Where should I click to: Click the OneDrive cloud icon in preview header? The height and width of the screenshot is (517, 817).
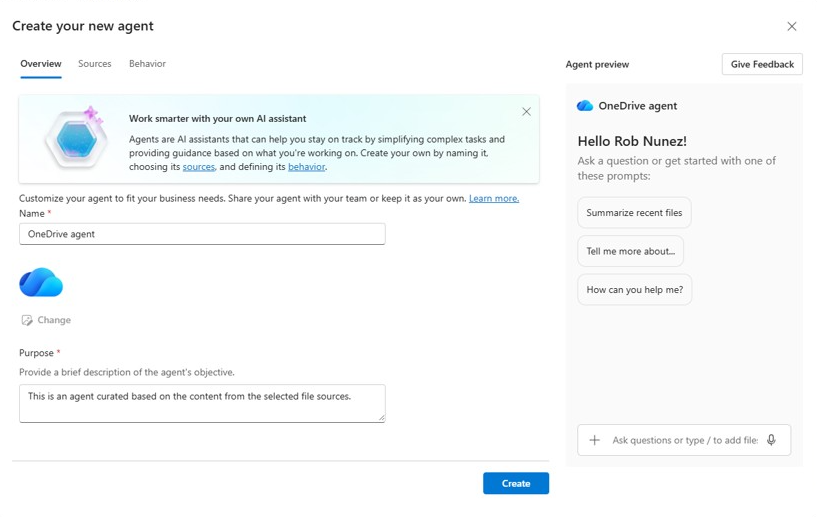(585, 106)
